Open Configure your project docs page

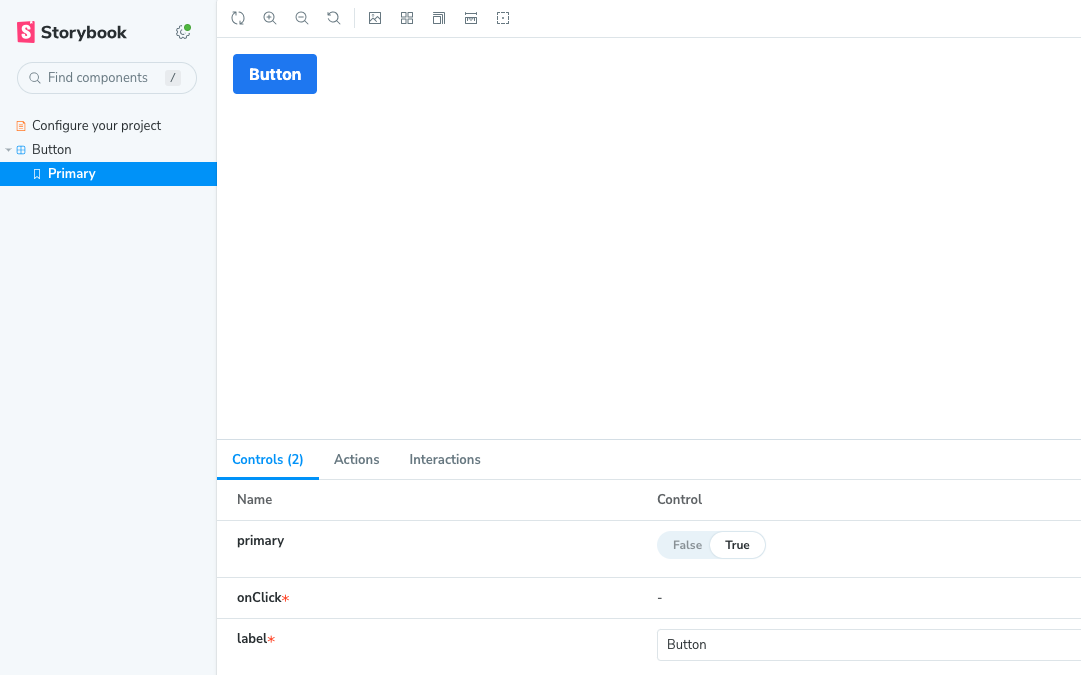click(96, 126)
